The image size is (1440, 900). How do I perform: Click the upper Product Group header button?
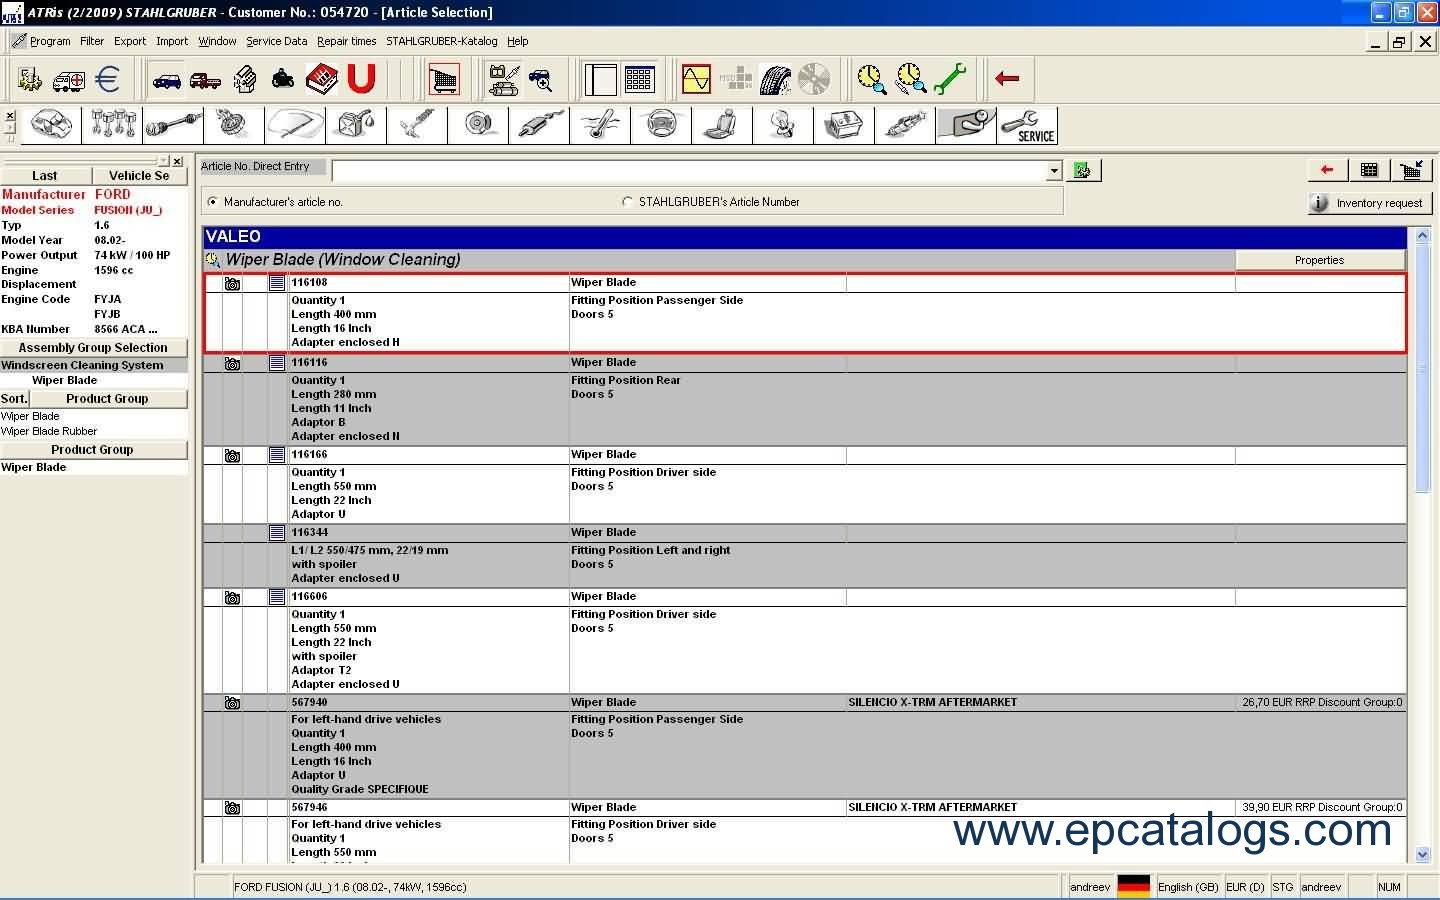[x=107, y=398]
